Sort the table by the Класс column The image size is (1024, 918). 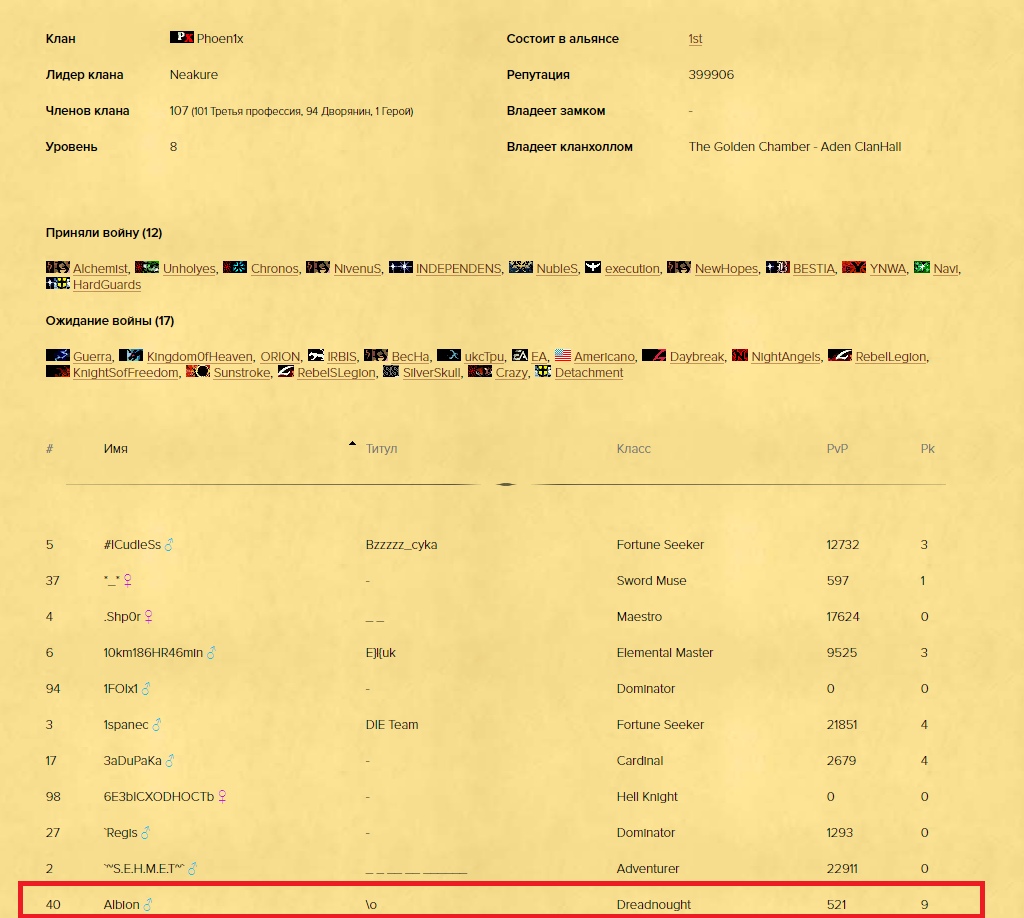[x=633, y=449]
